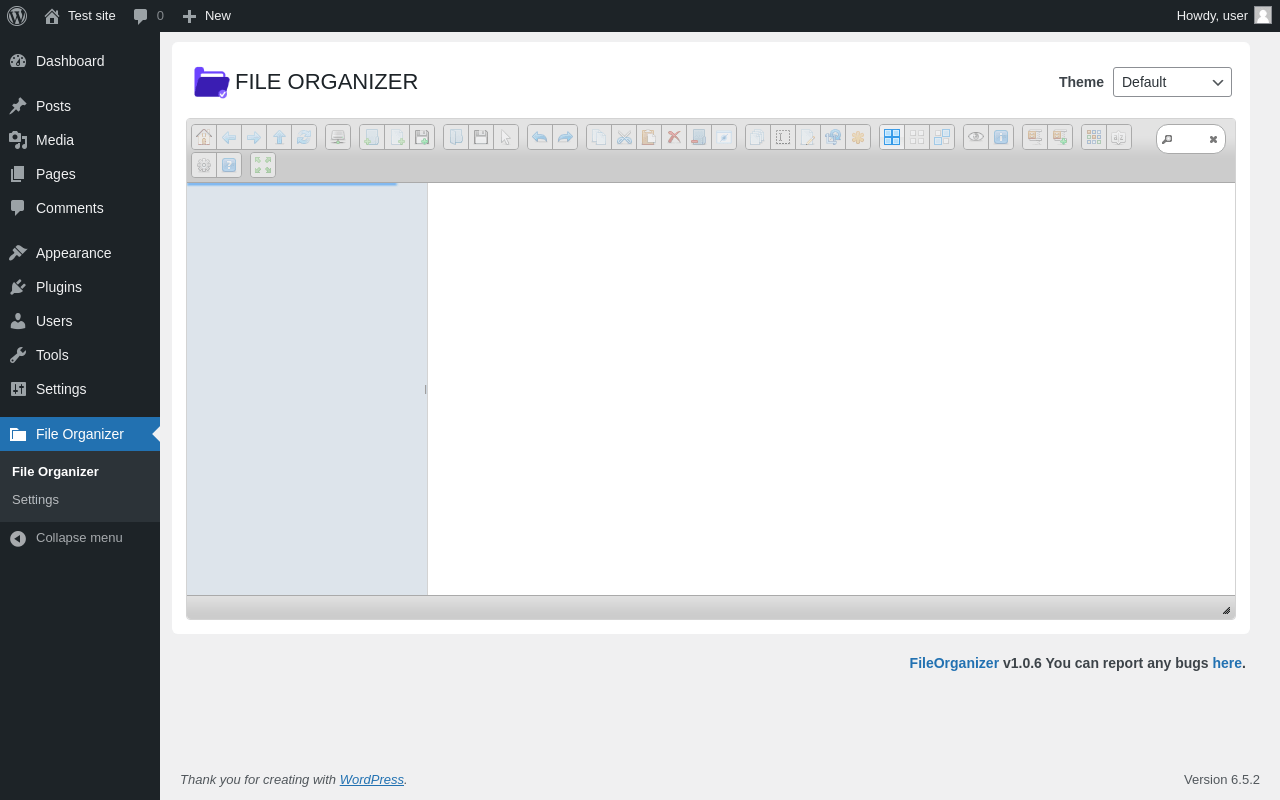
Task: Open the Media library menu
Action: point(80,140)
